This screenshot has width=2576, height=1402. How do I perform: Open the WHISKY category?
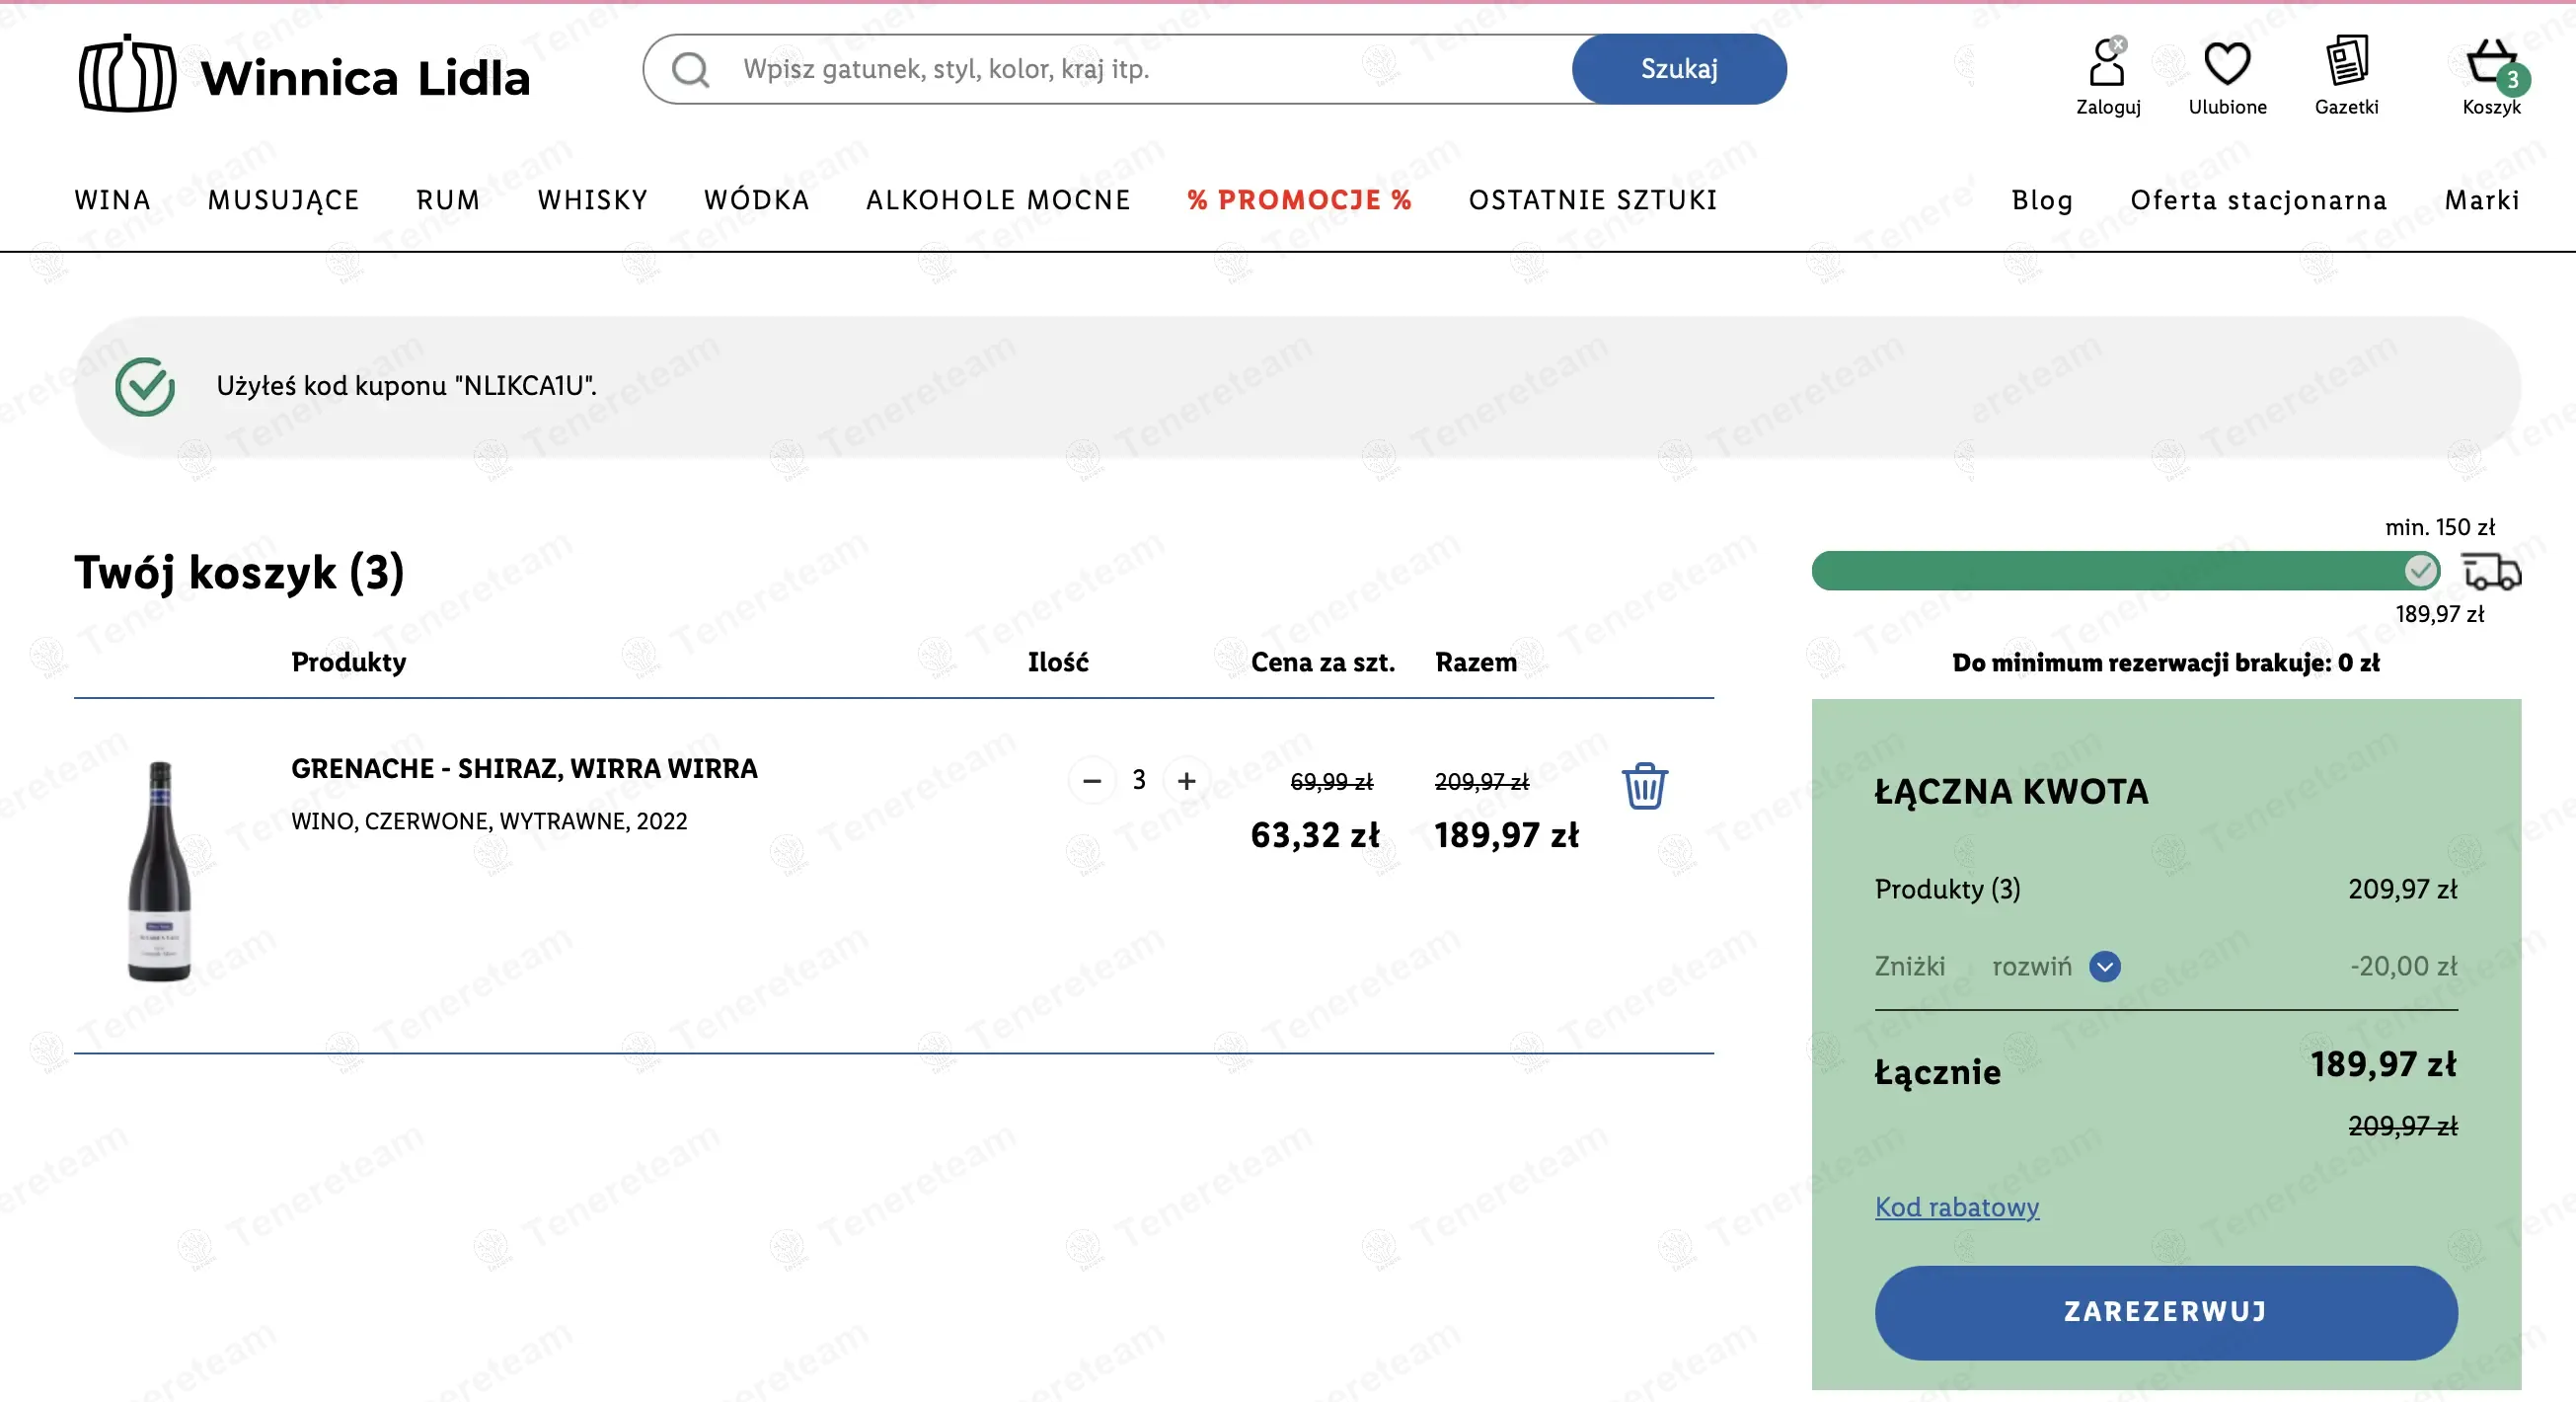(x=593, y=200)
